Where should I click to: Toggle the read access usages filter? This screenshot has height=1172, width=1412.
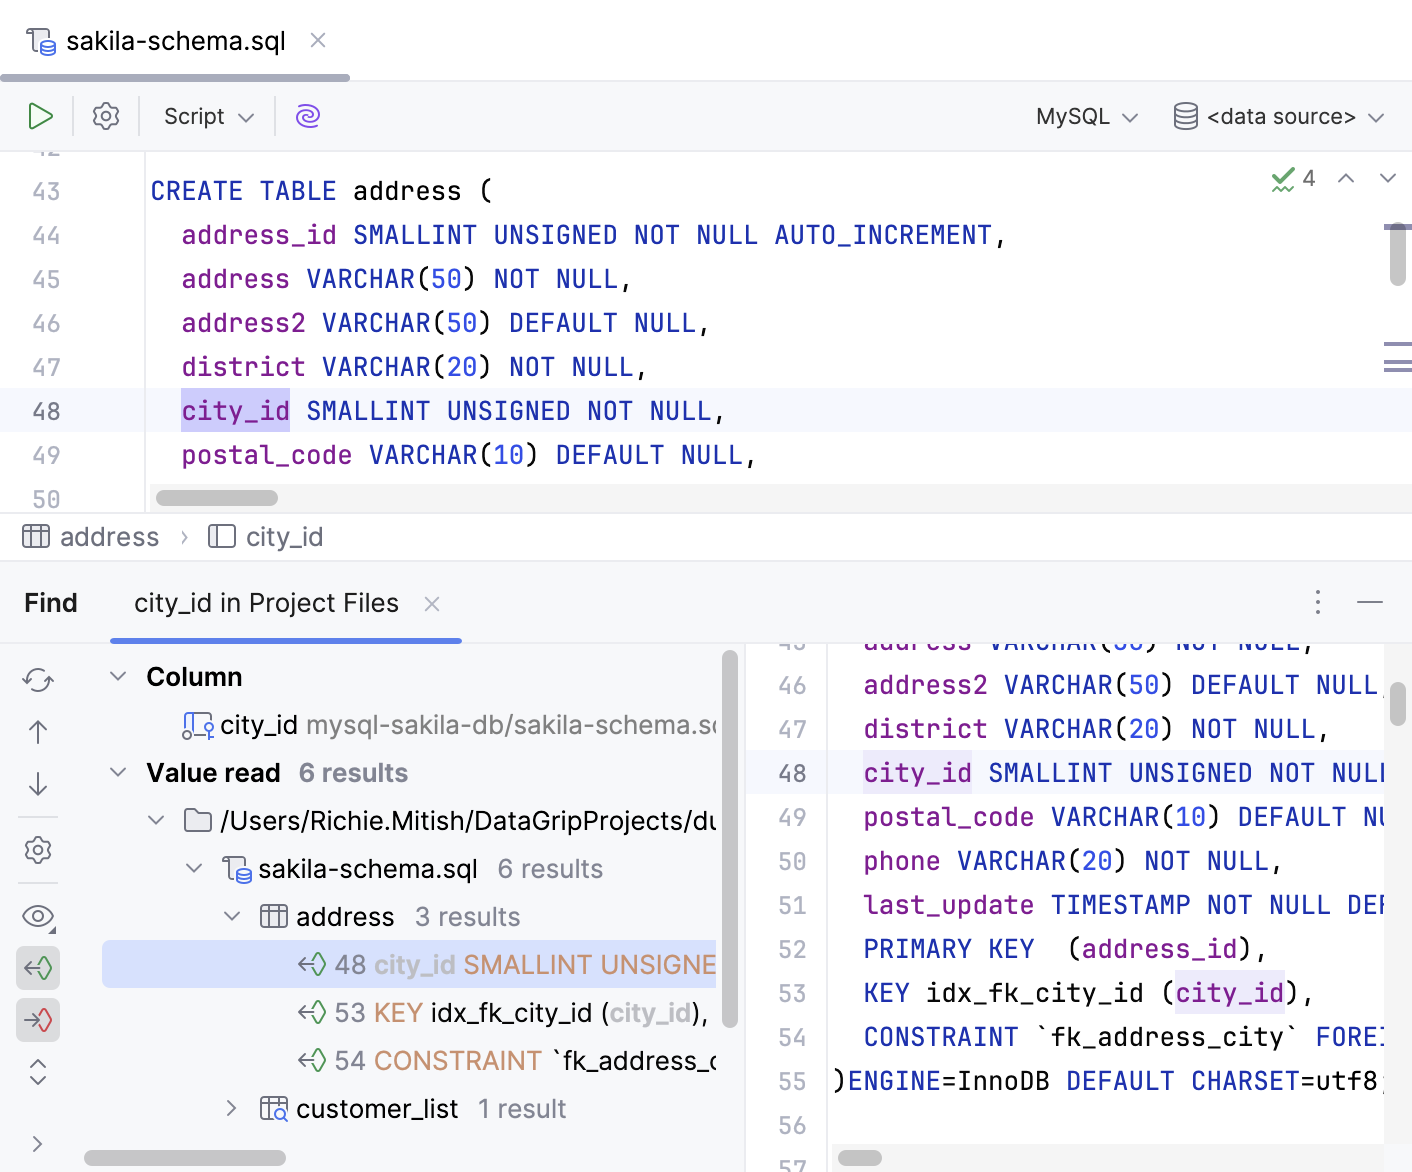point(38,968)
